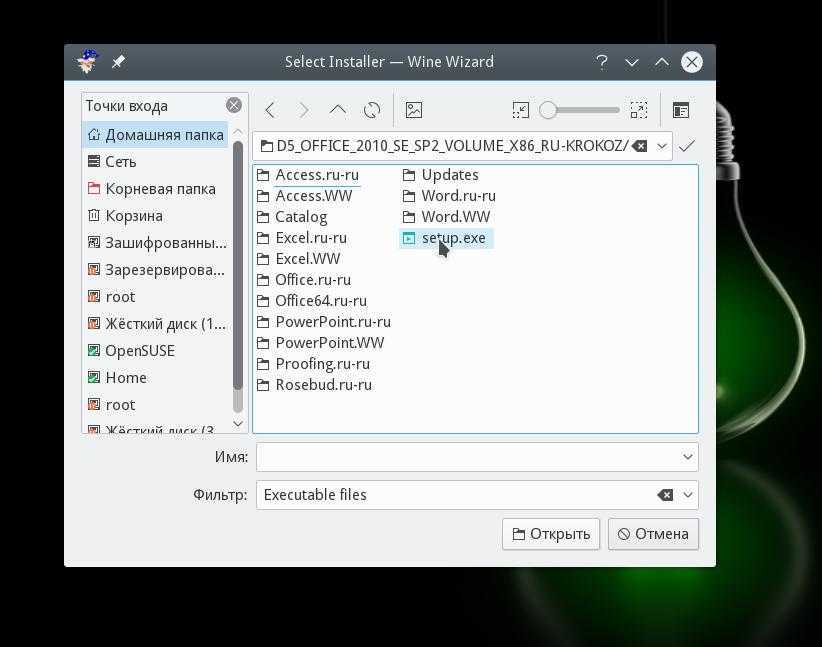Screen dimensions: 822x647
Task: Click the zoom in icon right of slider
Action: click(639, 110)
